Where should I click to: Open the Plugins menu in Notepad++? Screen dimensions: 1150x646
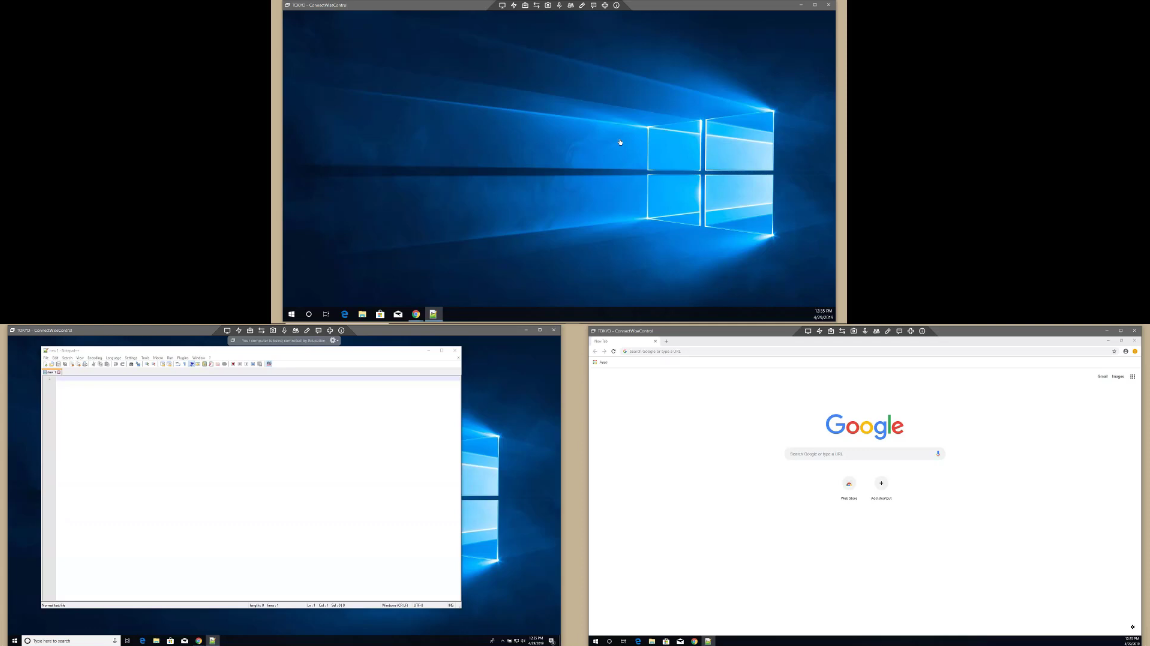pos(183,358)
